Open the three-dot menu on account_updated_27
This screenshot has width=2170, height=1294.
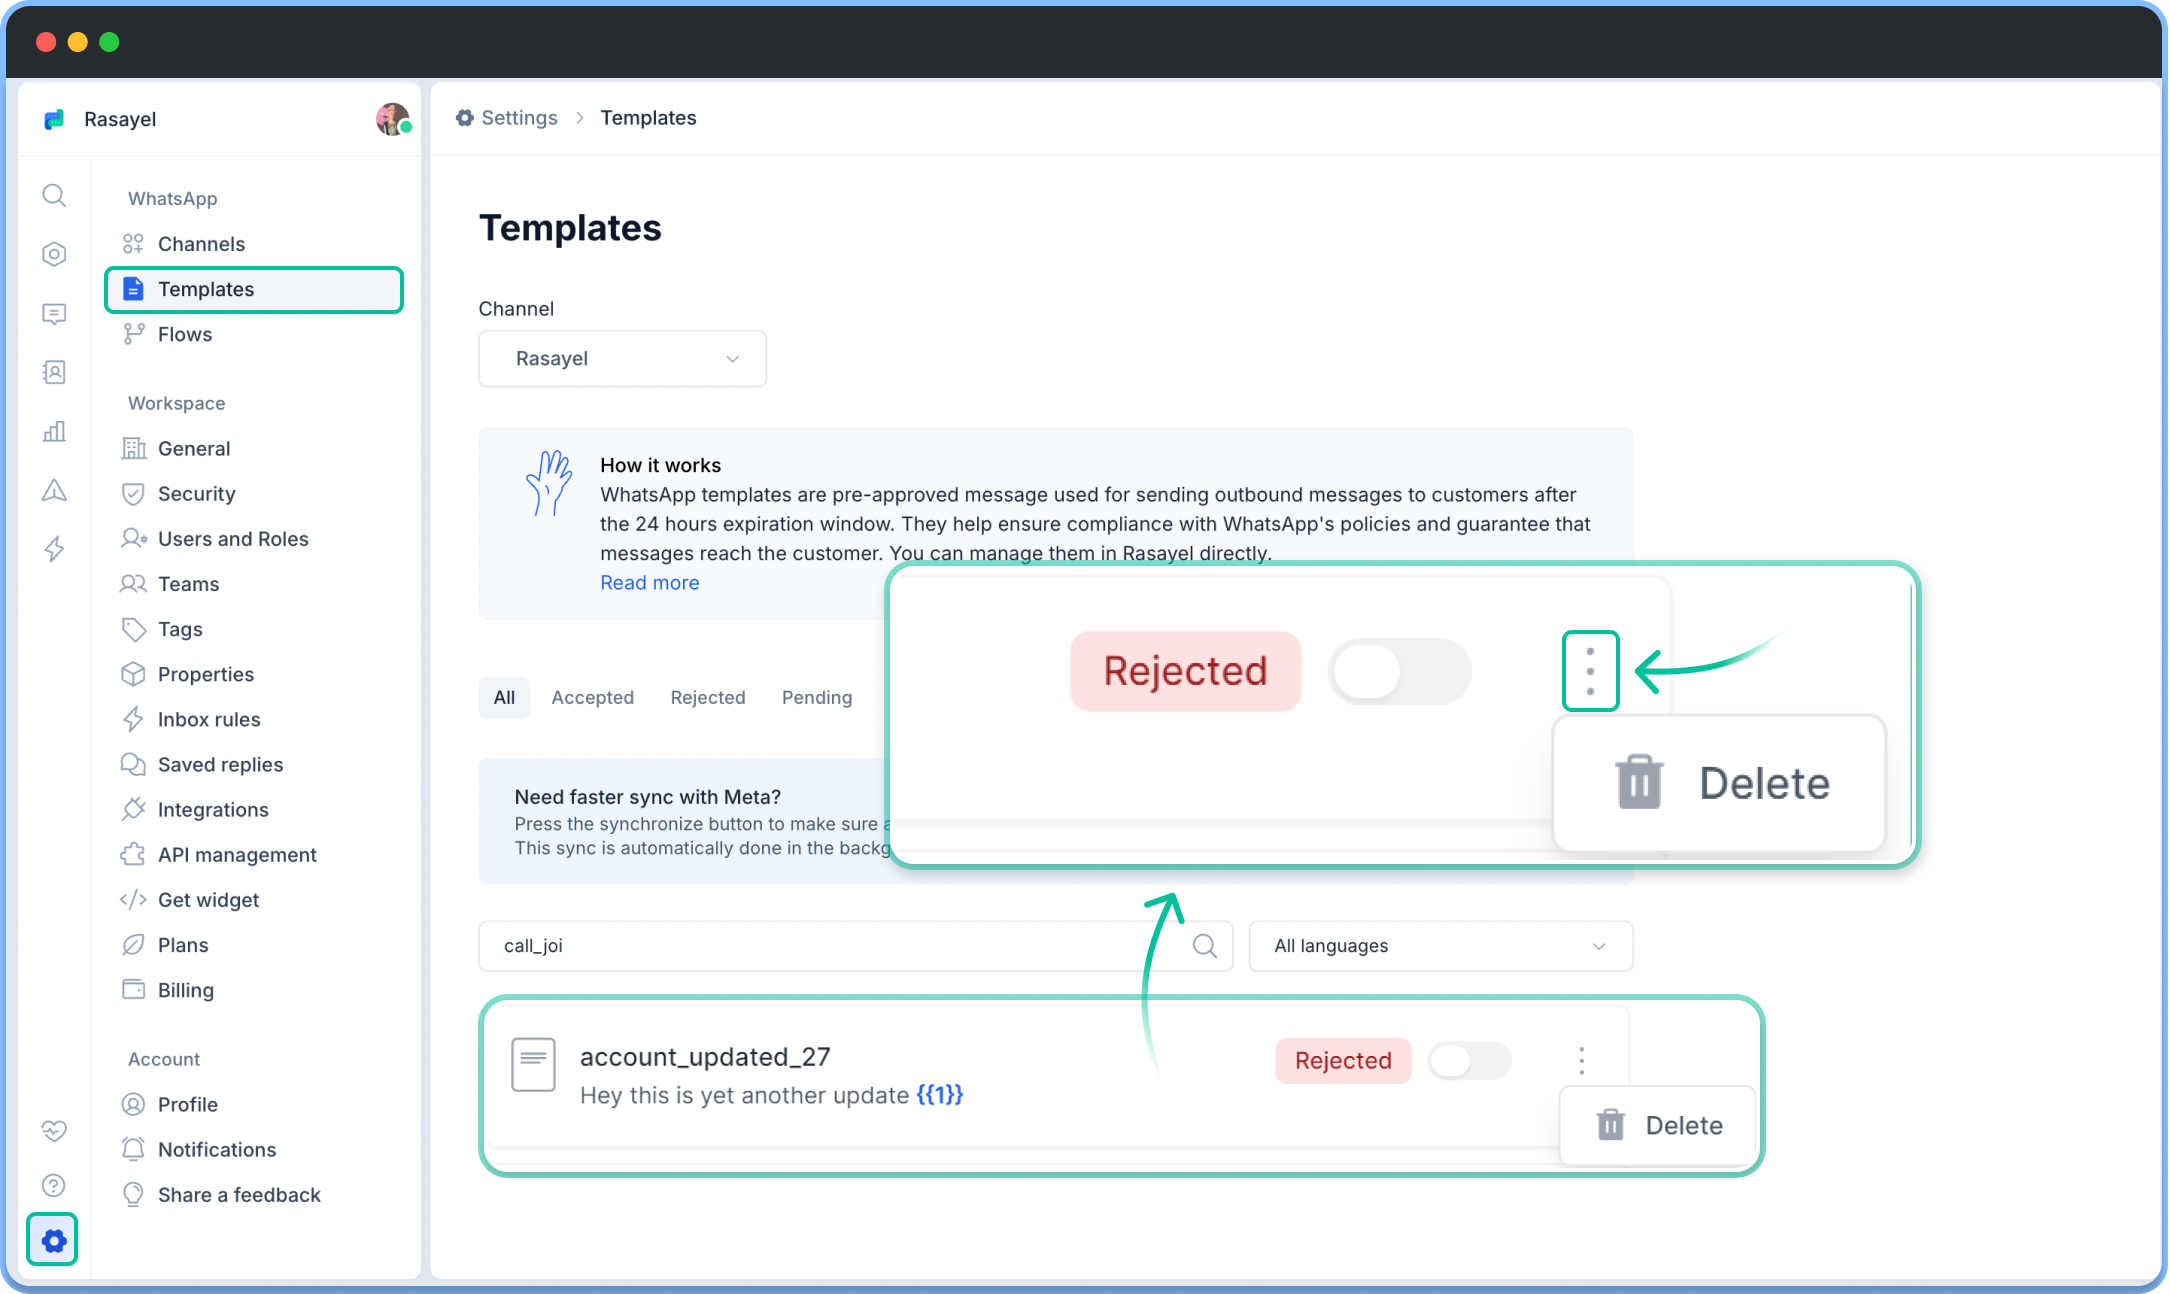pos(1581,1060)
